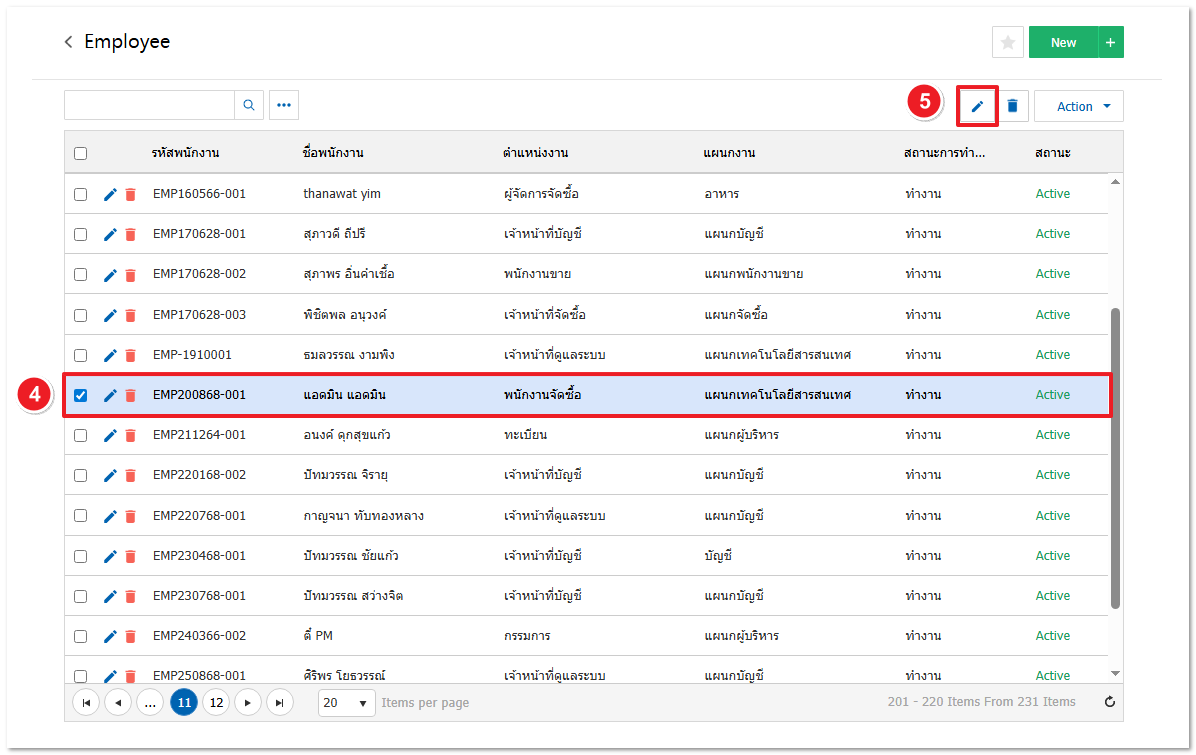Go to page 12
This screenshot has width=1196, height=755.
(x=216, y=703)
